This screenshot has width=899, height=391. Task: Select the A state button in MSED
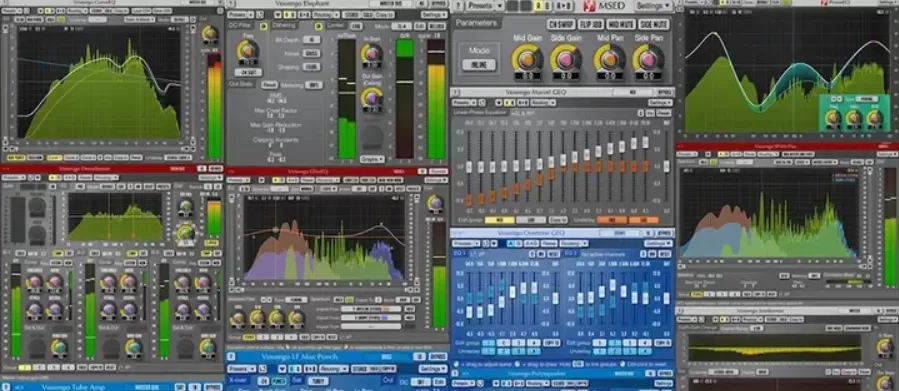[539, 6]
